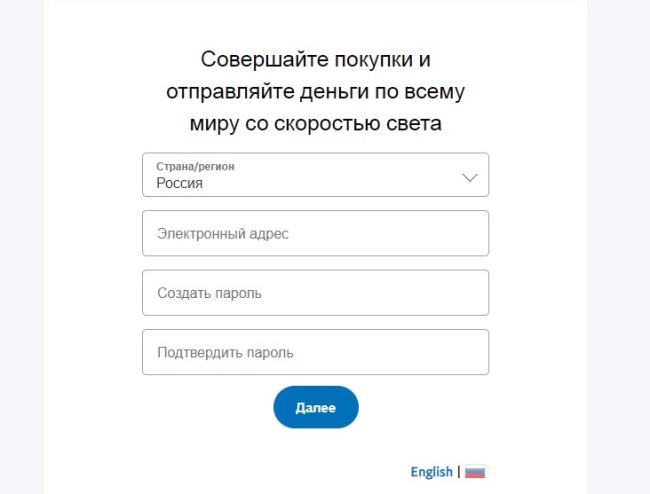Click the Создать пароль placeholder text
This screenshot has height=494, width=650.
coord(209,293)
